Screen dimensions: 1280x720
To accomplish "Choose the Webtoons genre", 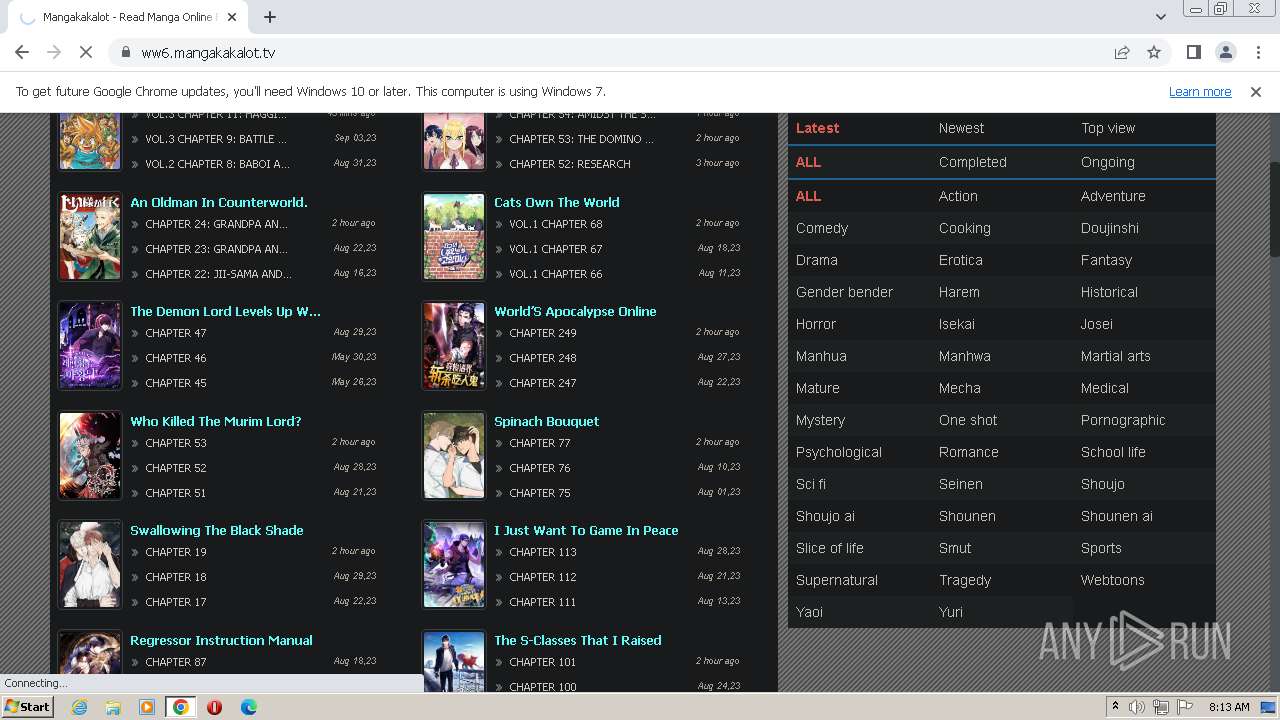I will tap(1112, 580).
